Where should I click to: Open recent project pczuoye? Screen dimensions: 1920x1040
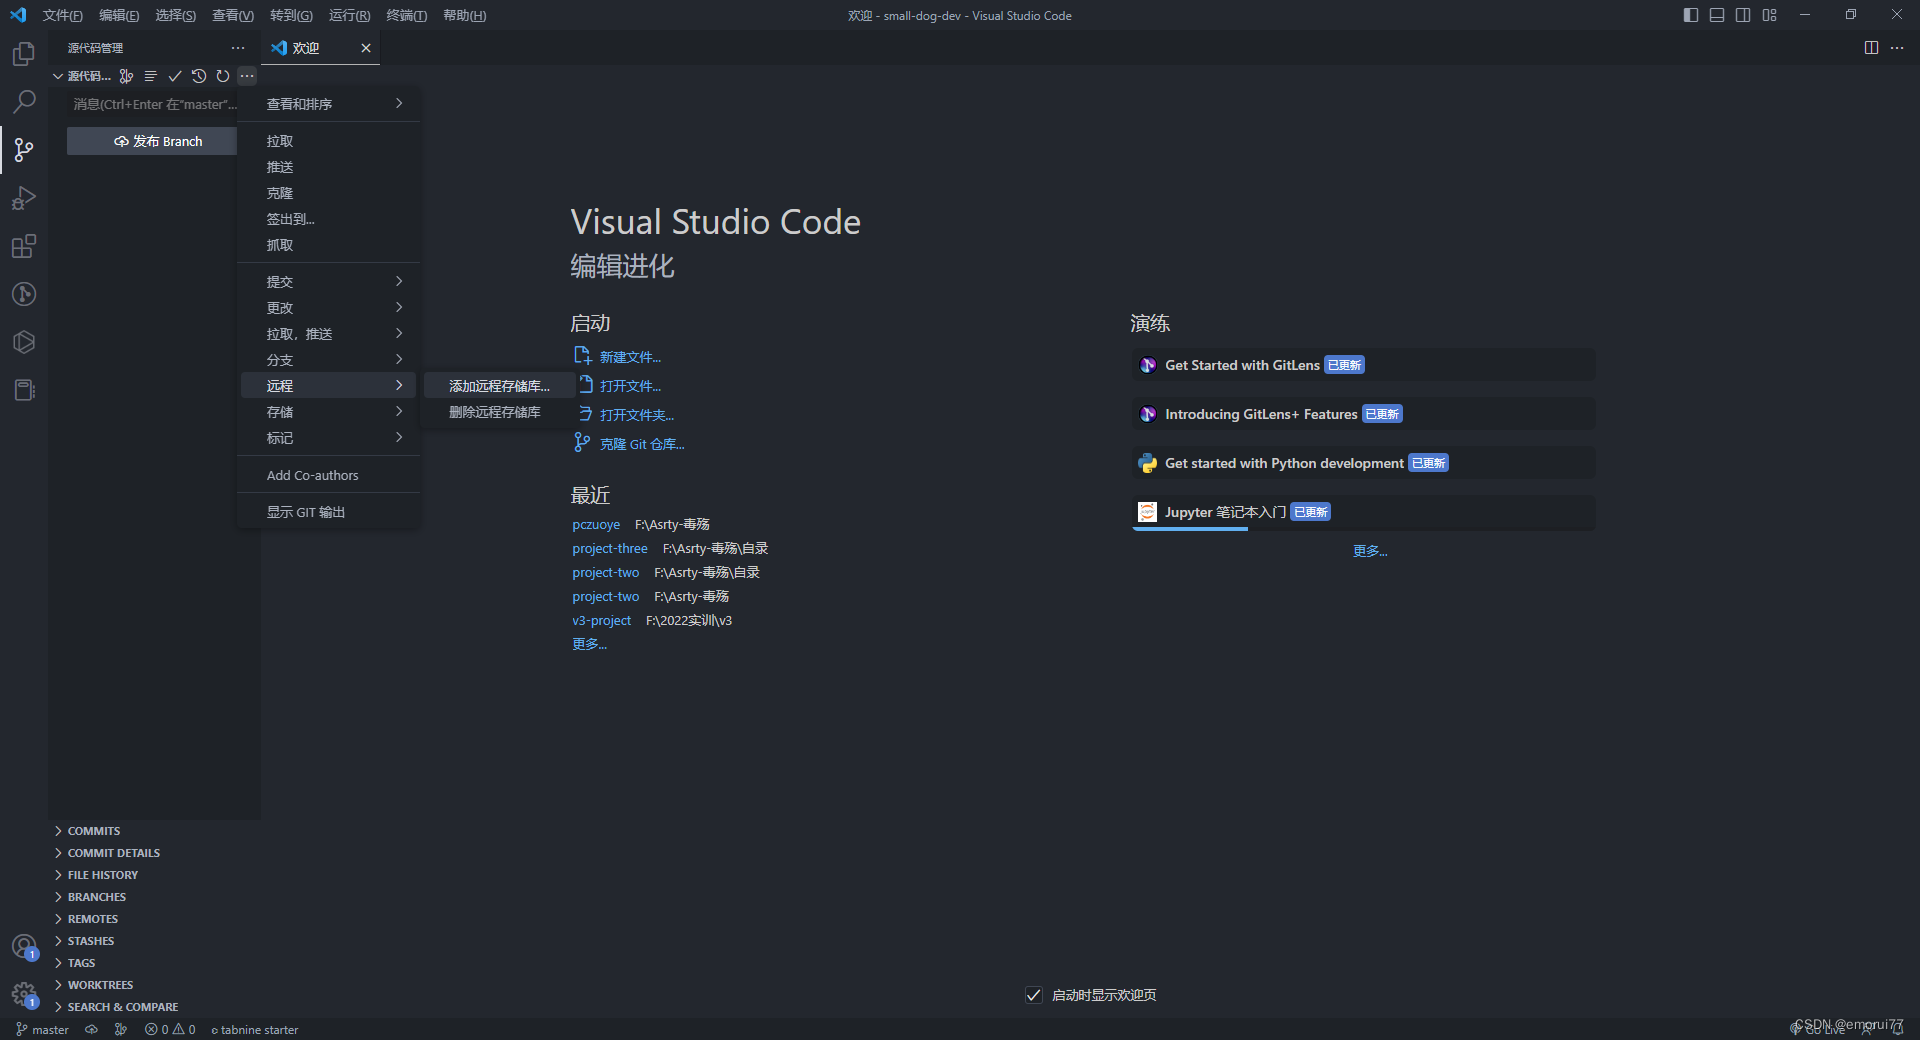(x=596, y=524)
